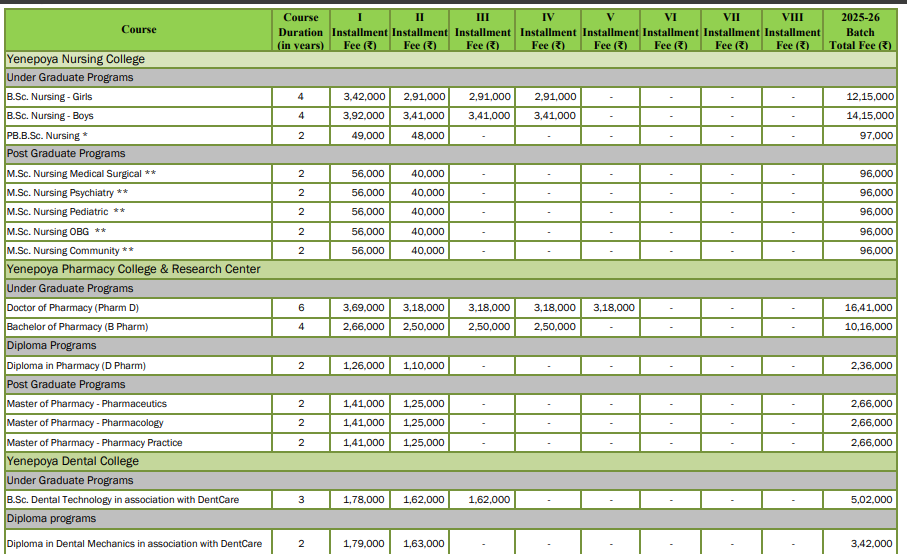907x554 pixels.
Task: Click the Yenepoya Dental College section header
Action: (x=73, y=461)
